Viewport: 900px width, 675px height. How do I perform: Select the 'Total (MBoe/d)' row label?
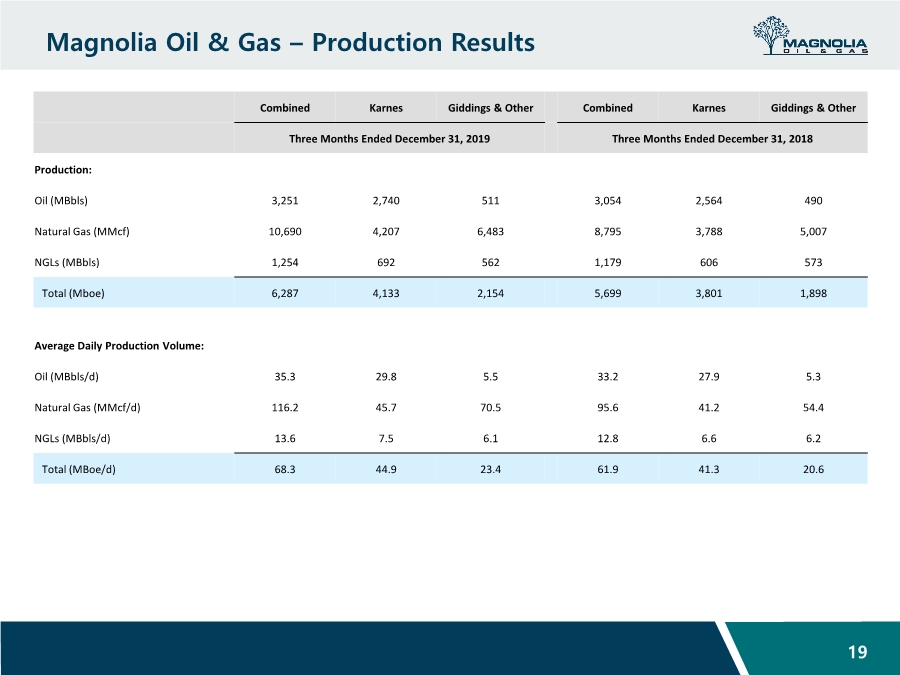coord(79,470)
